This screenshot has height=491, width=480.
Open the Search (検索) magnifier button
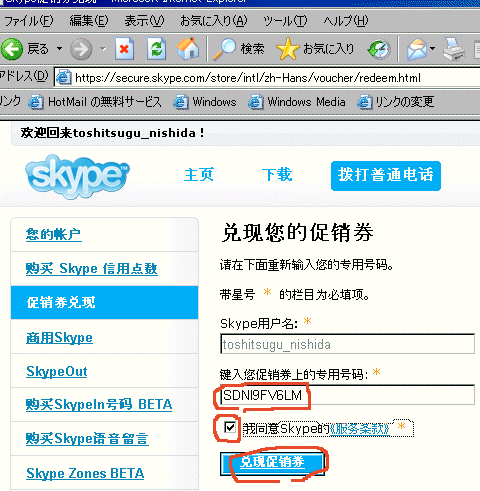point(239,49)
